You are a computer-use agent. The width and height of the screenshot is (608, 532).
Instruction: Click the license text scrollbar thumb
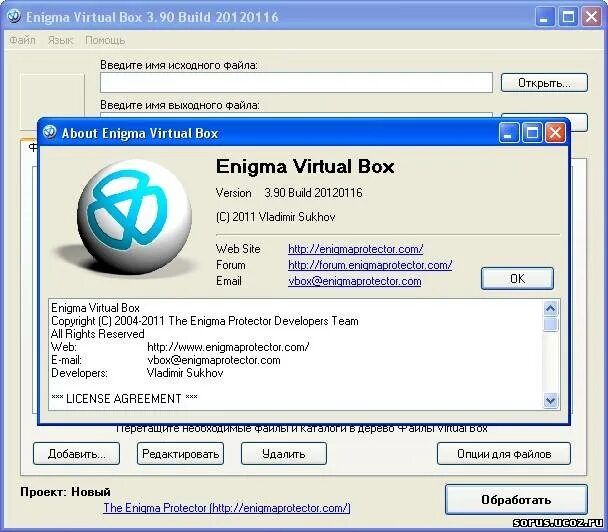pos(551,325)
